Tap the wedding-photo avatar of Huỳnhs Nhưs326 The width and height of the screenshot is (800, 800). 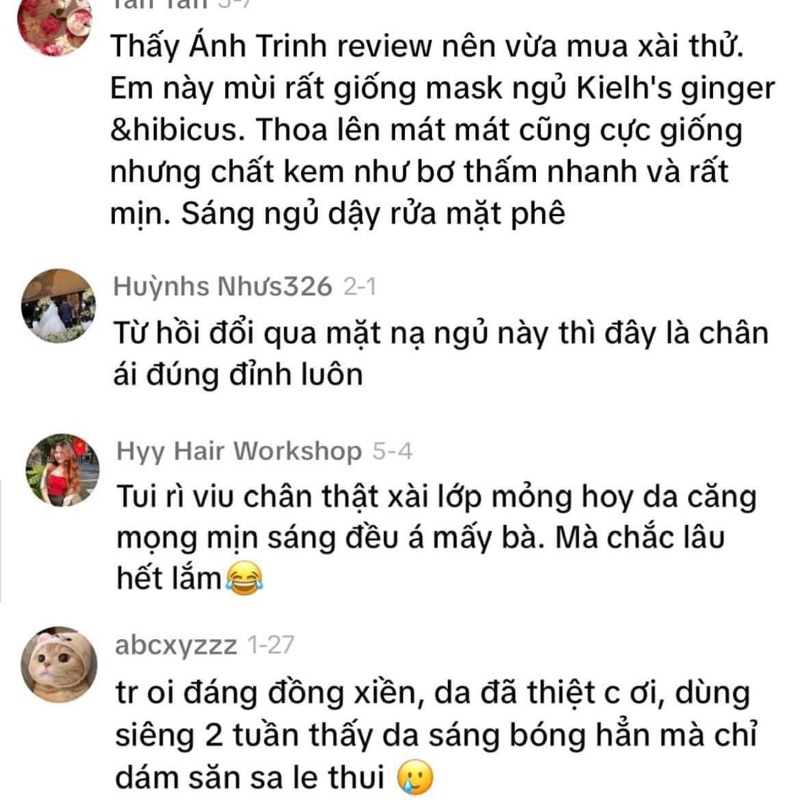pyautogui.click(x=59, y=306)
